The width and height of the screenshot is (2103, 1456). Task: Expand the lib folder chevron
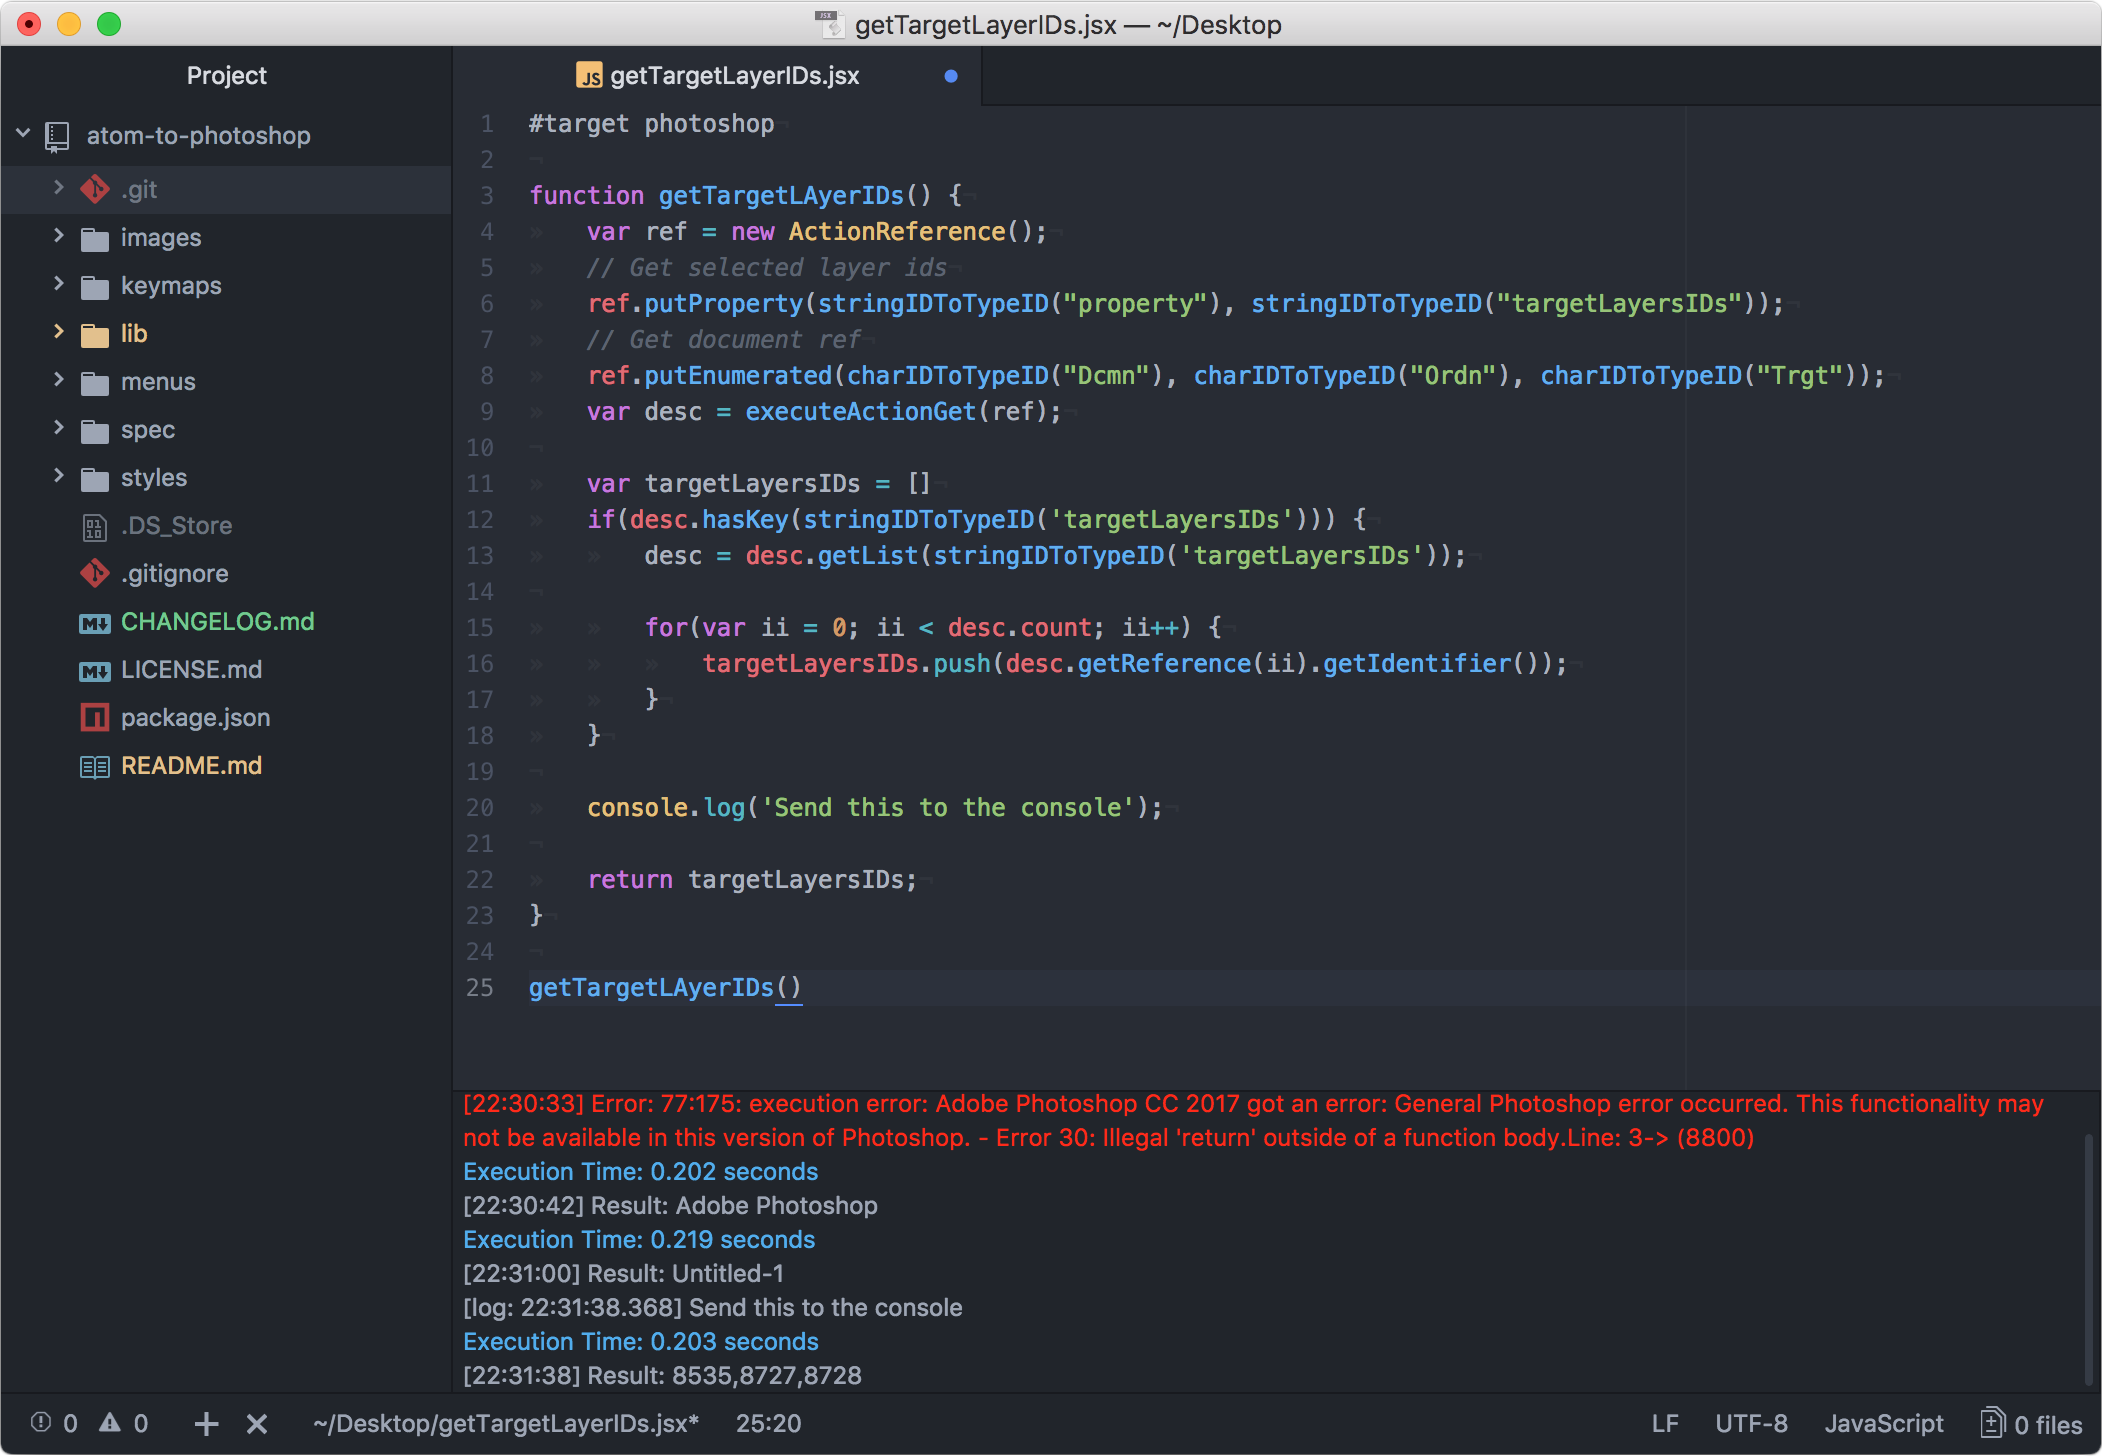[x=58, y=331]
